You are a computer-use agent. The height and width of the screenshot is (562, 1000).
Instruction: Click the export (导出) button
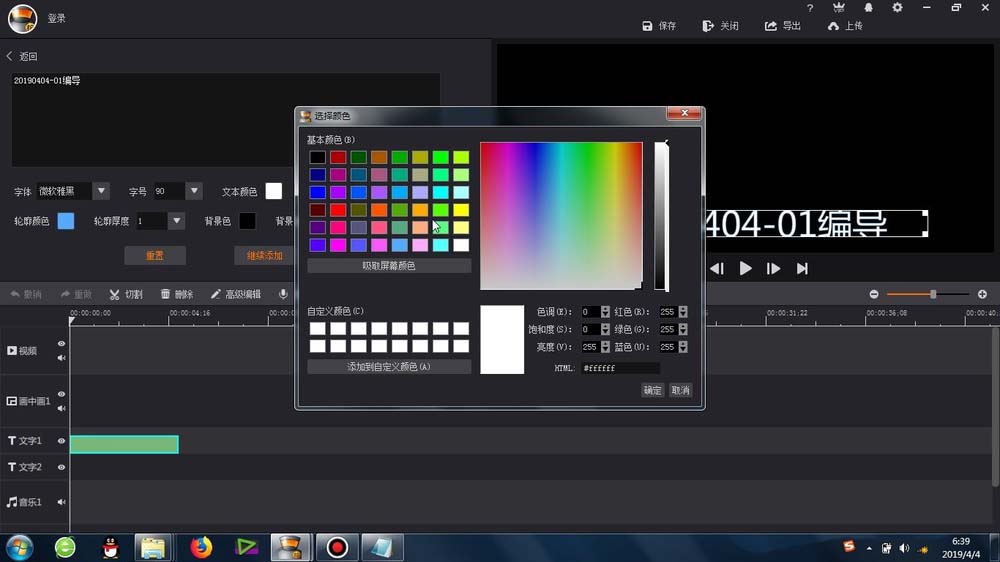pos(783,26)
